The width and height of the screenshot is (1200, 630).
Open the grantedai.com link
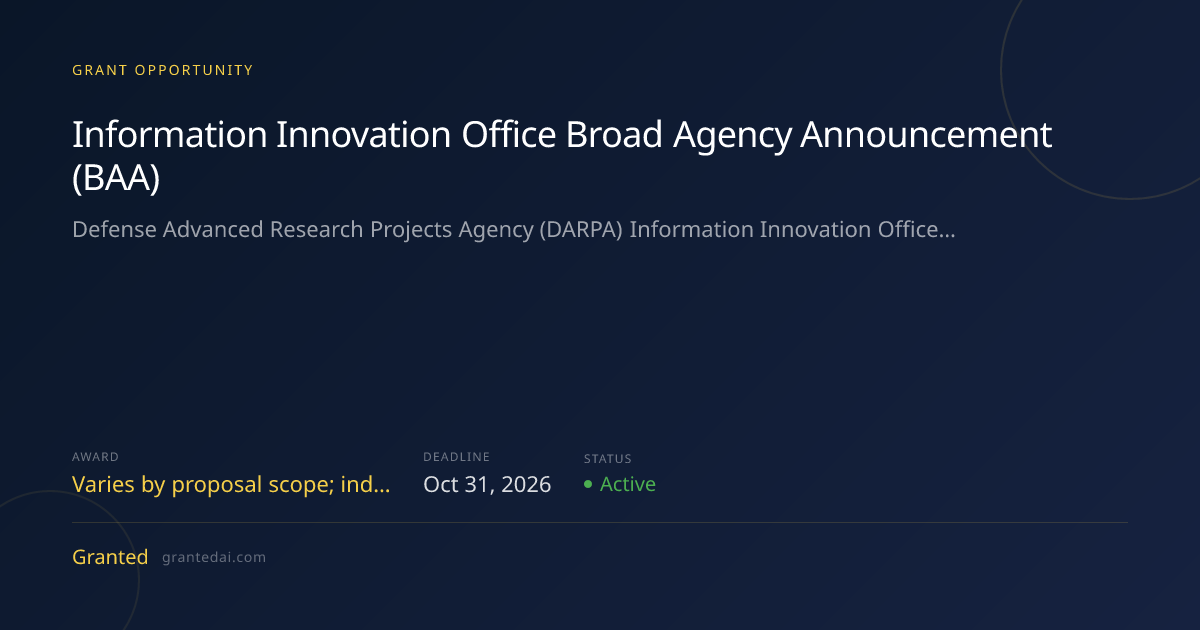point(214,558)
